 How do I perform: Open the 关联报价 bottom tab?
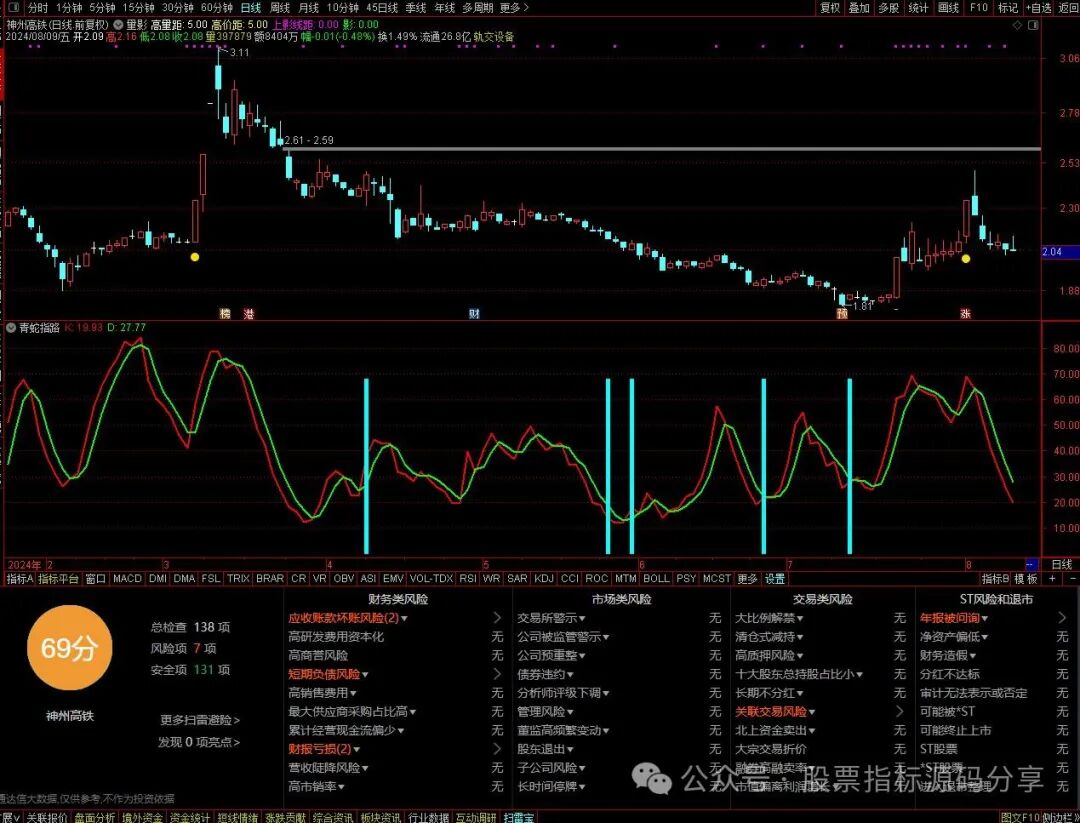coord(47,817)
